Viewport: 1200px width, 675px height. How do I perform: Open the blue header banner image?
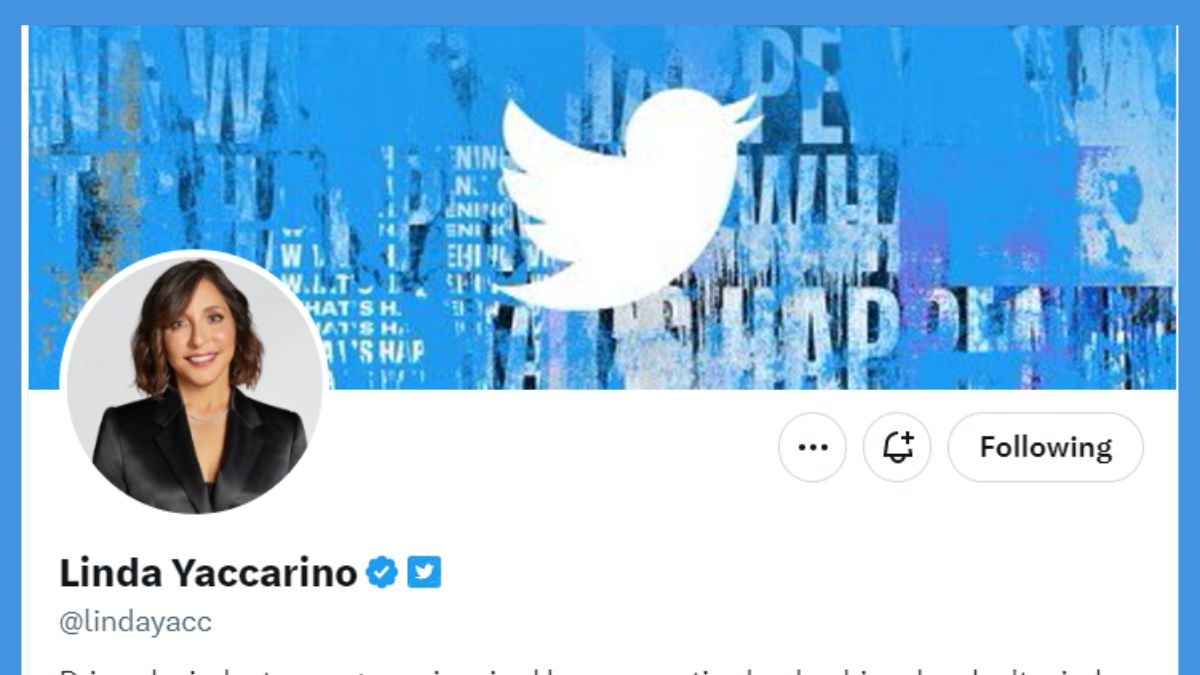602,207
